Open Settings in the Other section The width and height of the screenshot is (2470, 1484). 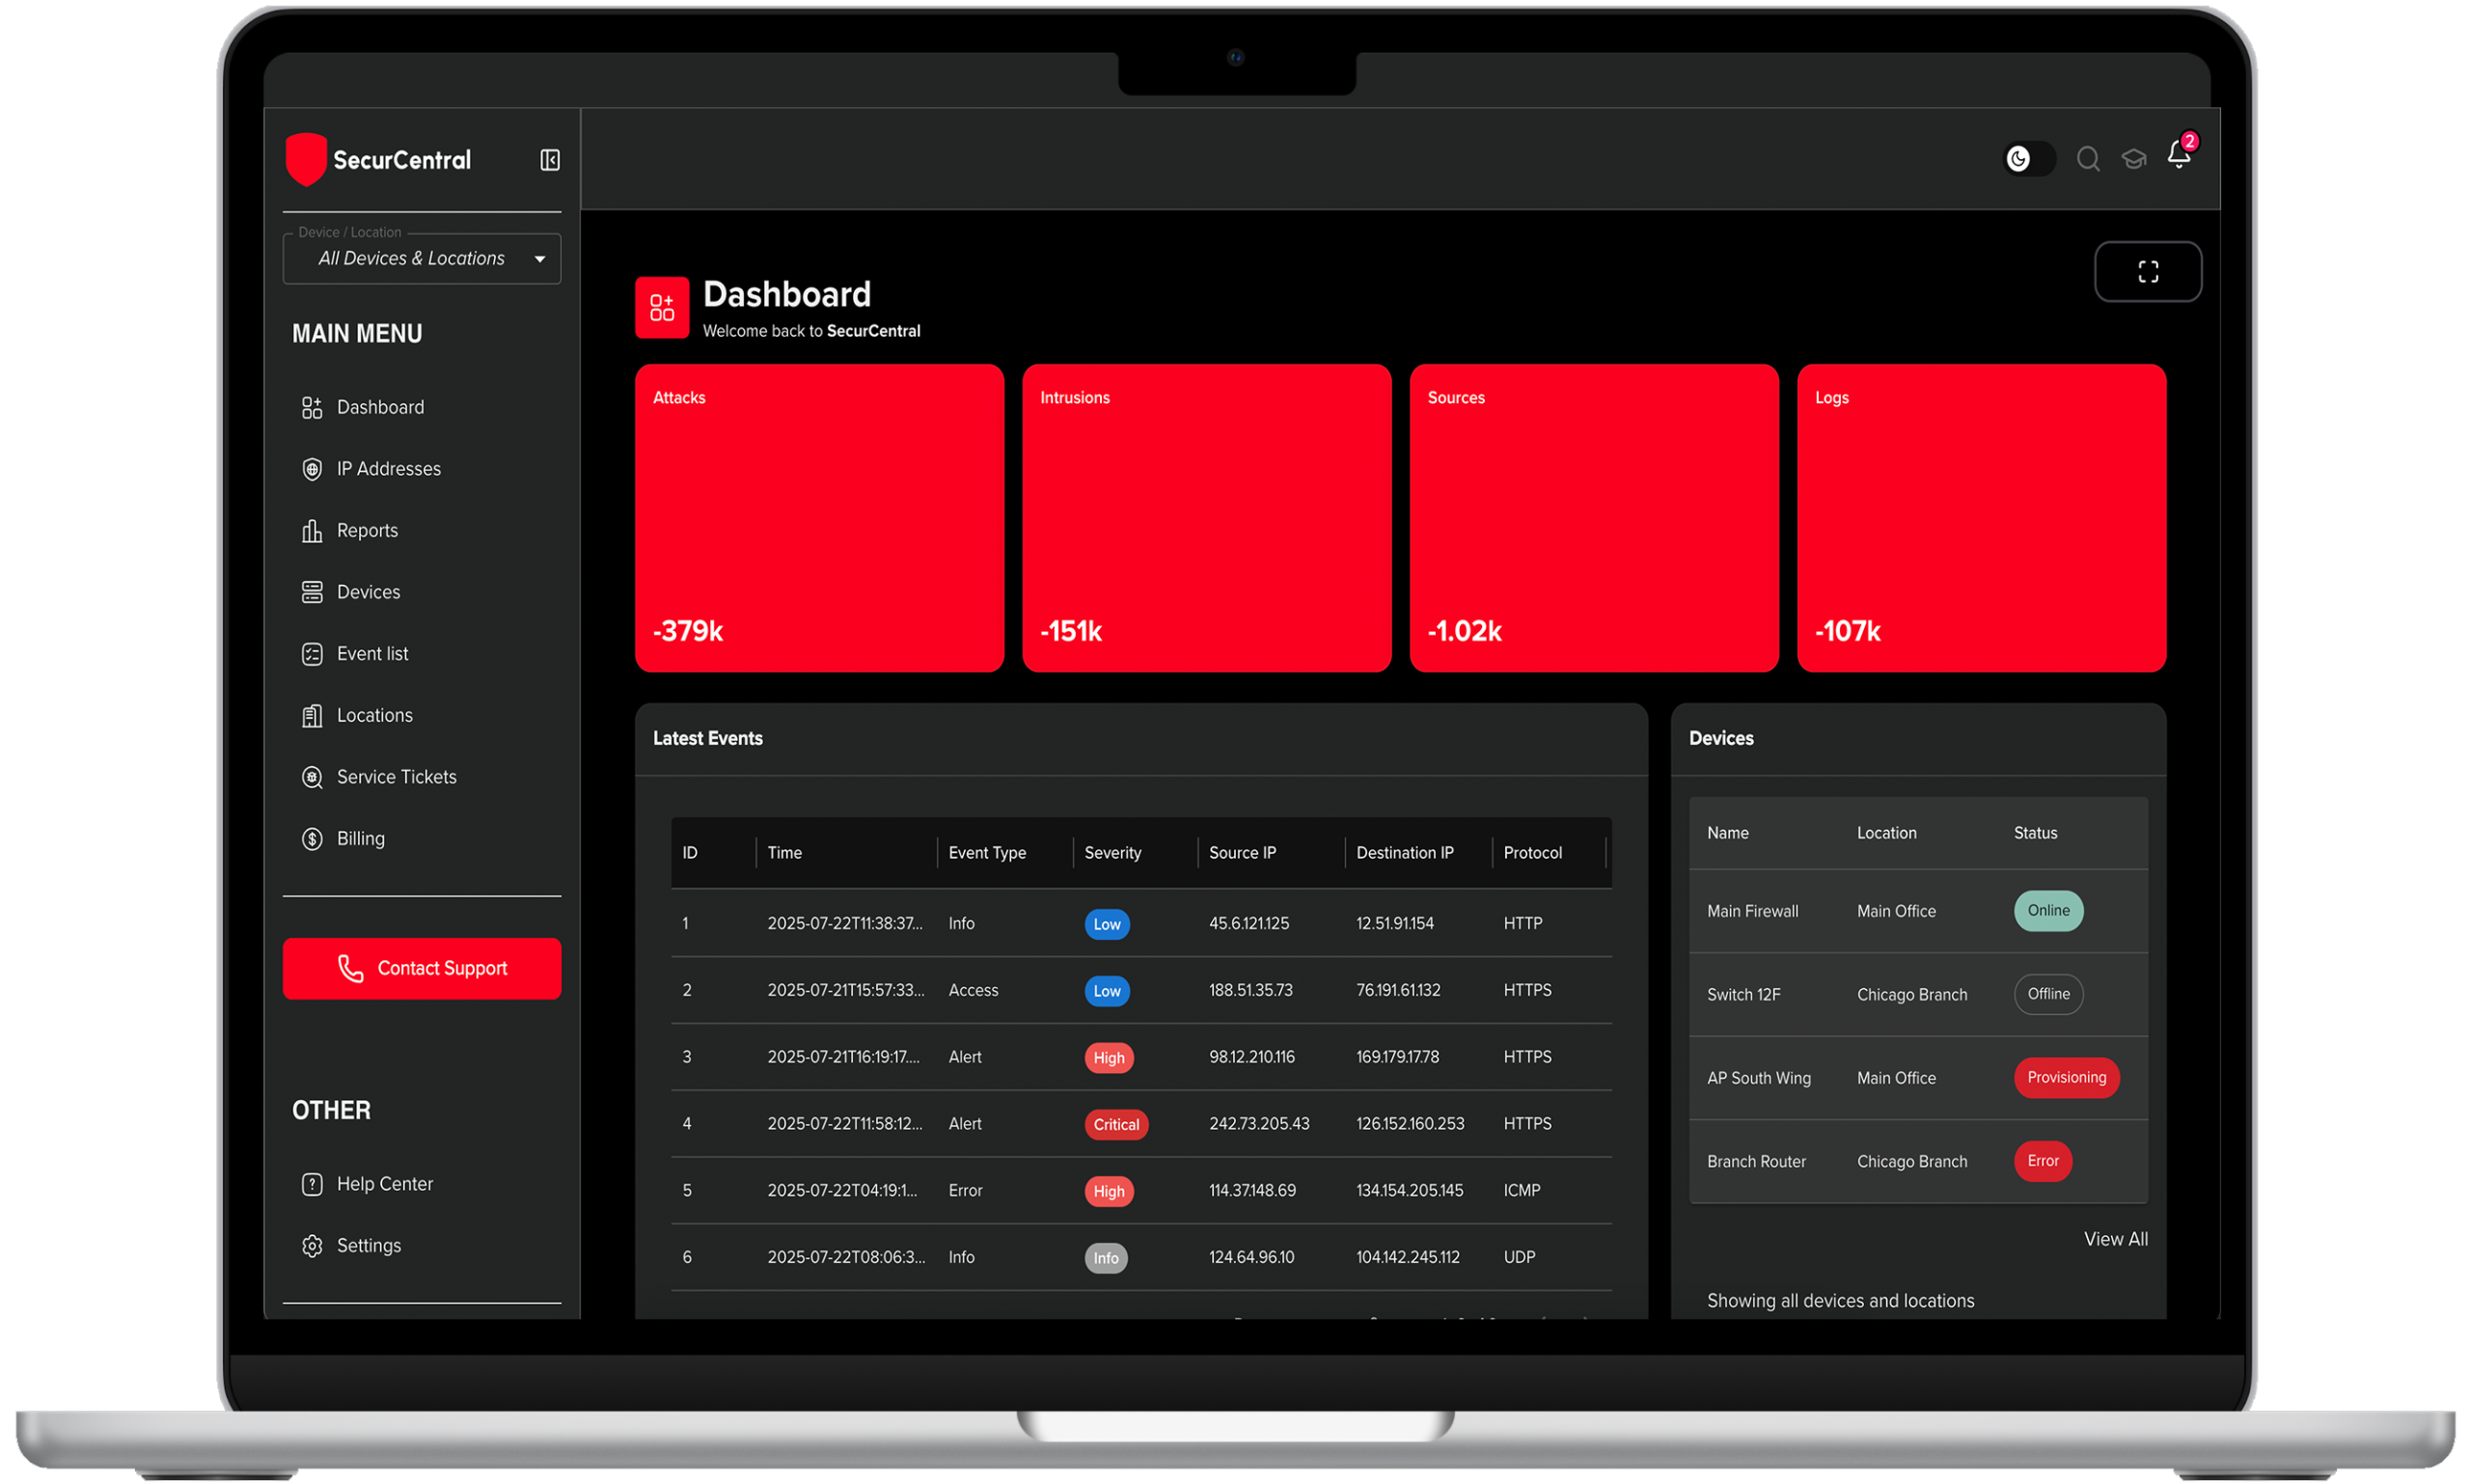(x=368, y=1246)
